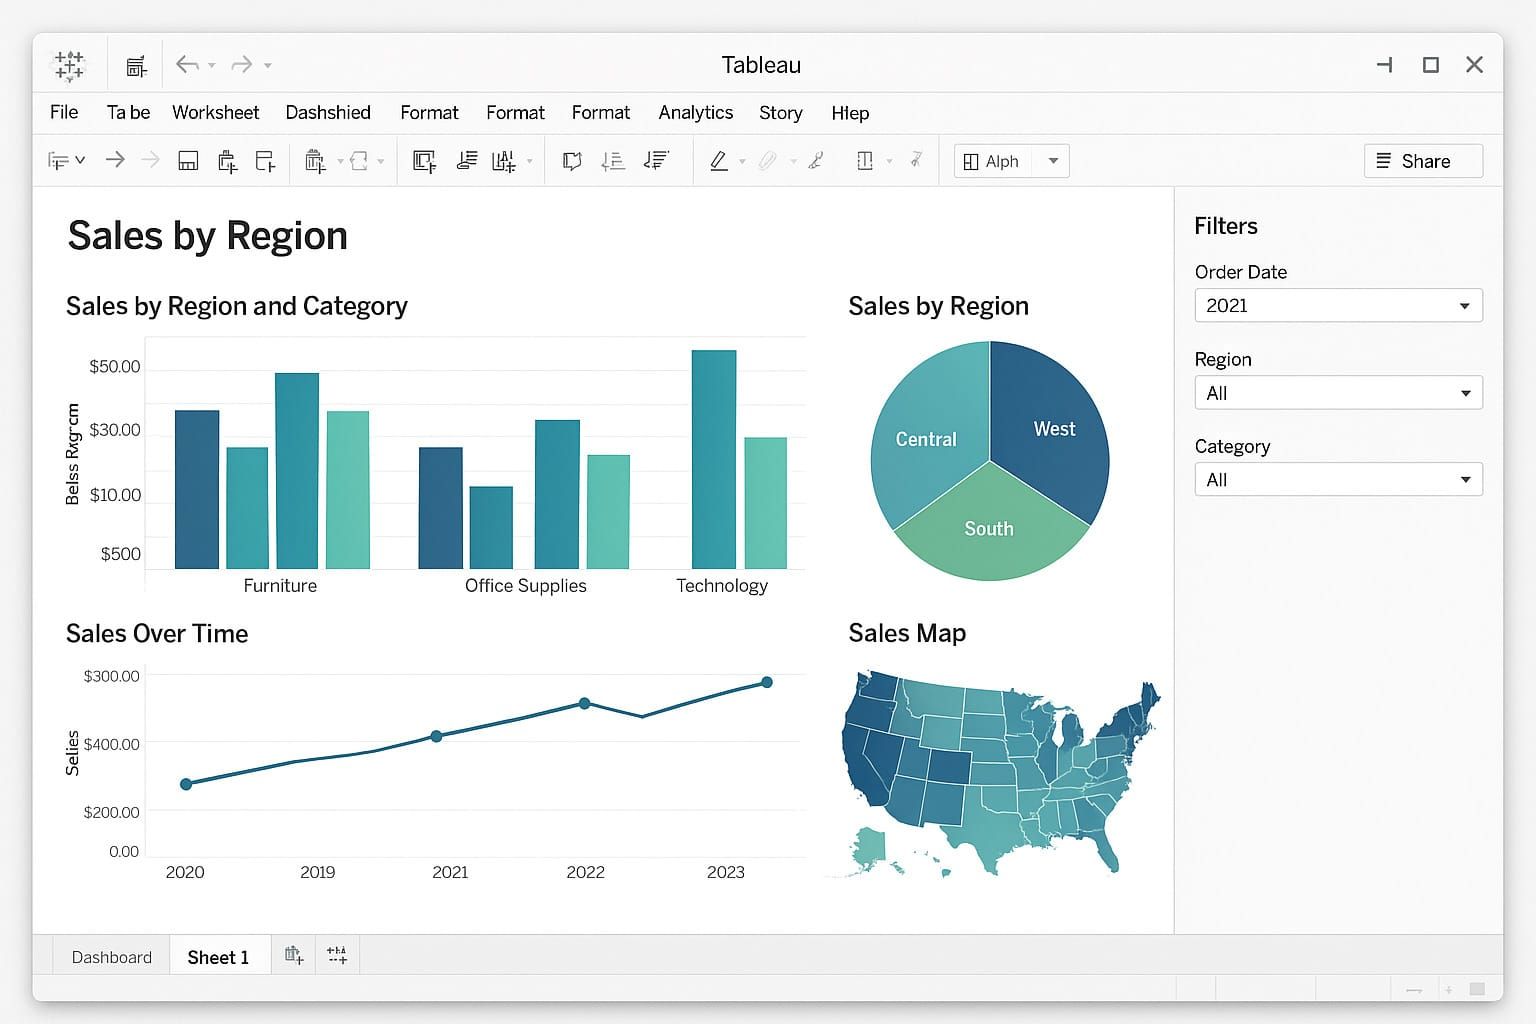
Task: Click the 2023 data point on line chart
Action: (767, 682)
